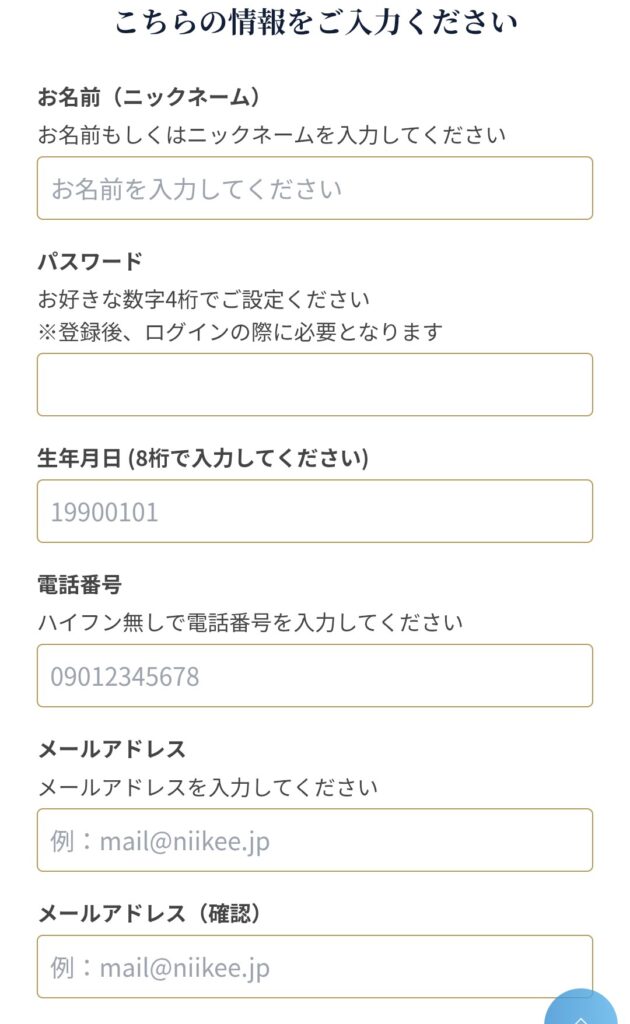Click the ハイフン無しで電話番号 instruction text
Screen dimensions: 630x1024
pyautogui.click(x=250, y=623)
